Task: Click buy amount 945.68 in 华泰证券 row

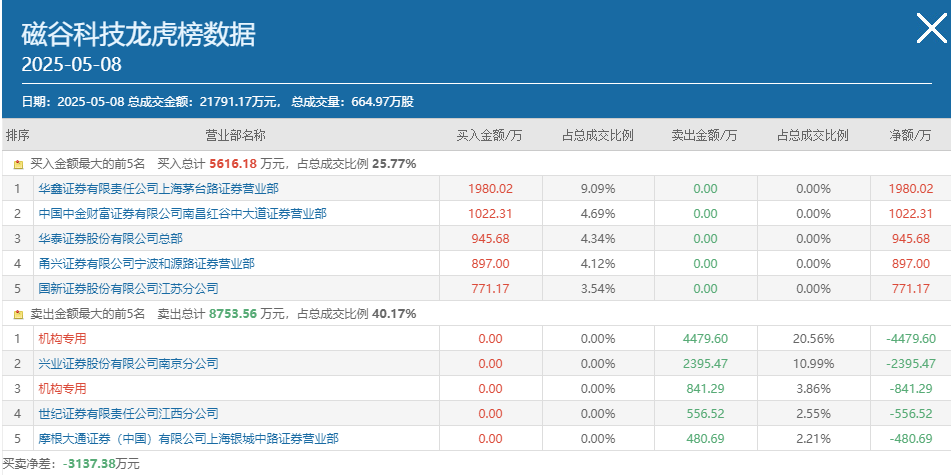Action: coord(490,238)
